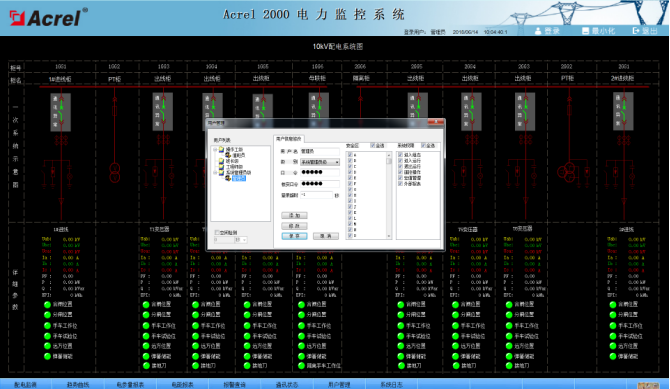Click user icon beside highlighted 管理员 node
This screenshot has width=670, height=389.
coord(228,178)
